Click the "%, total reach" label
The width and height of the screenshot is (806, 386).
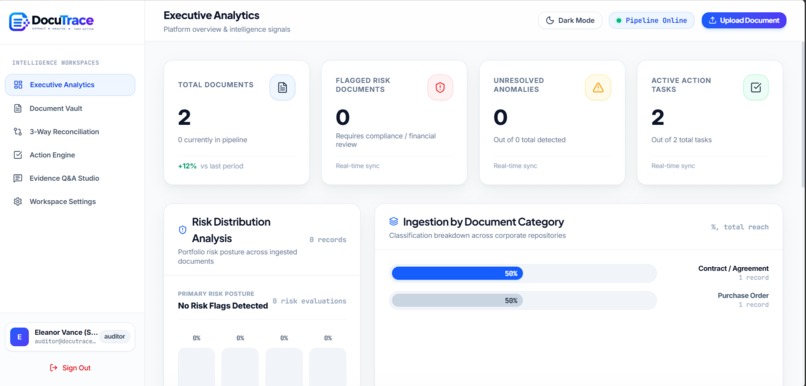tap(740, 227)
